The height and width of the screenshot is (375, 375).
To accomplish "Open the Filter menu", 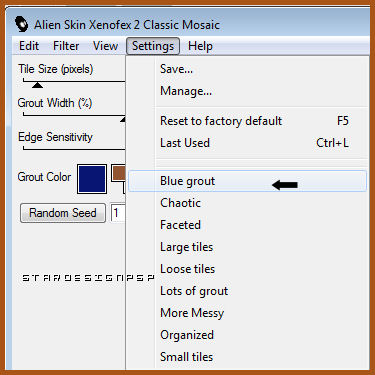I will click(66, 46).
